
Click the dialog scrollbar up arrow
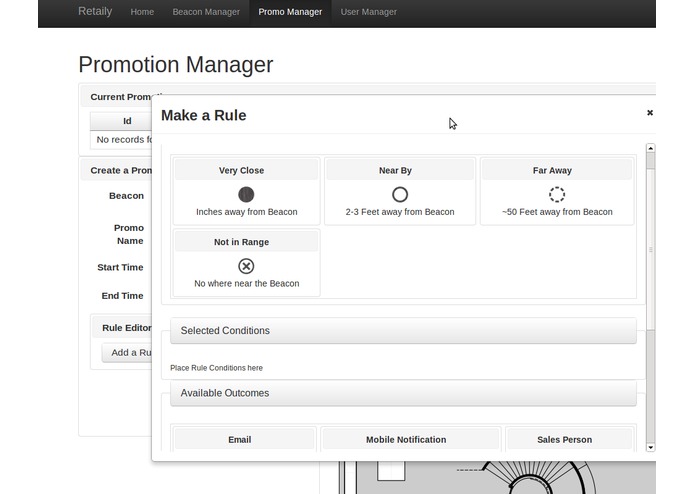(x=650, y=148)
